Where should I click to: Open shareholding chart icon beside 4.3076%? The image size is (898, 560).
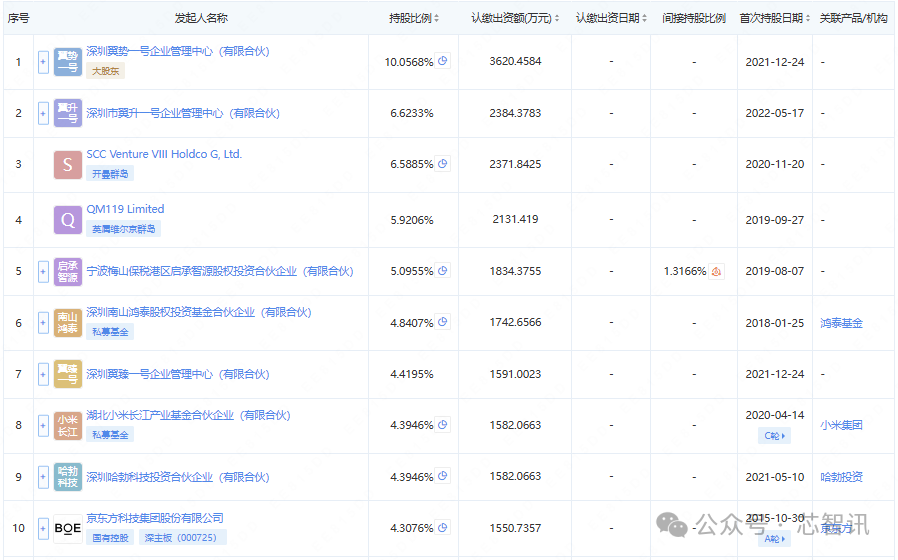click(443, 527)
